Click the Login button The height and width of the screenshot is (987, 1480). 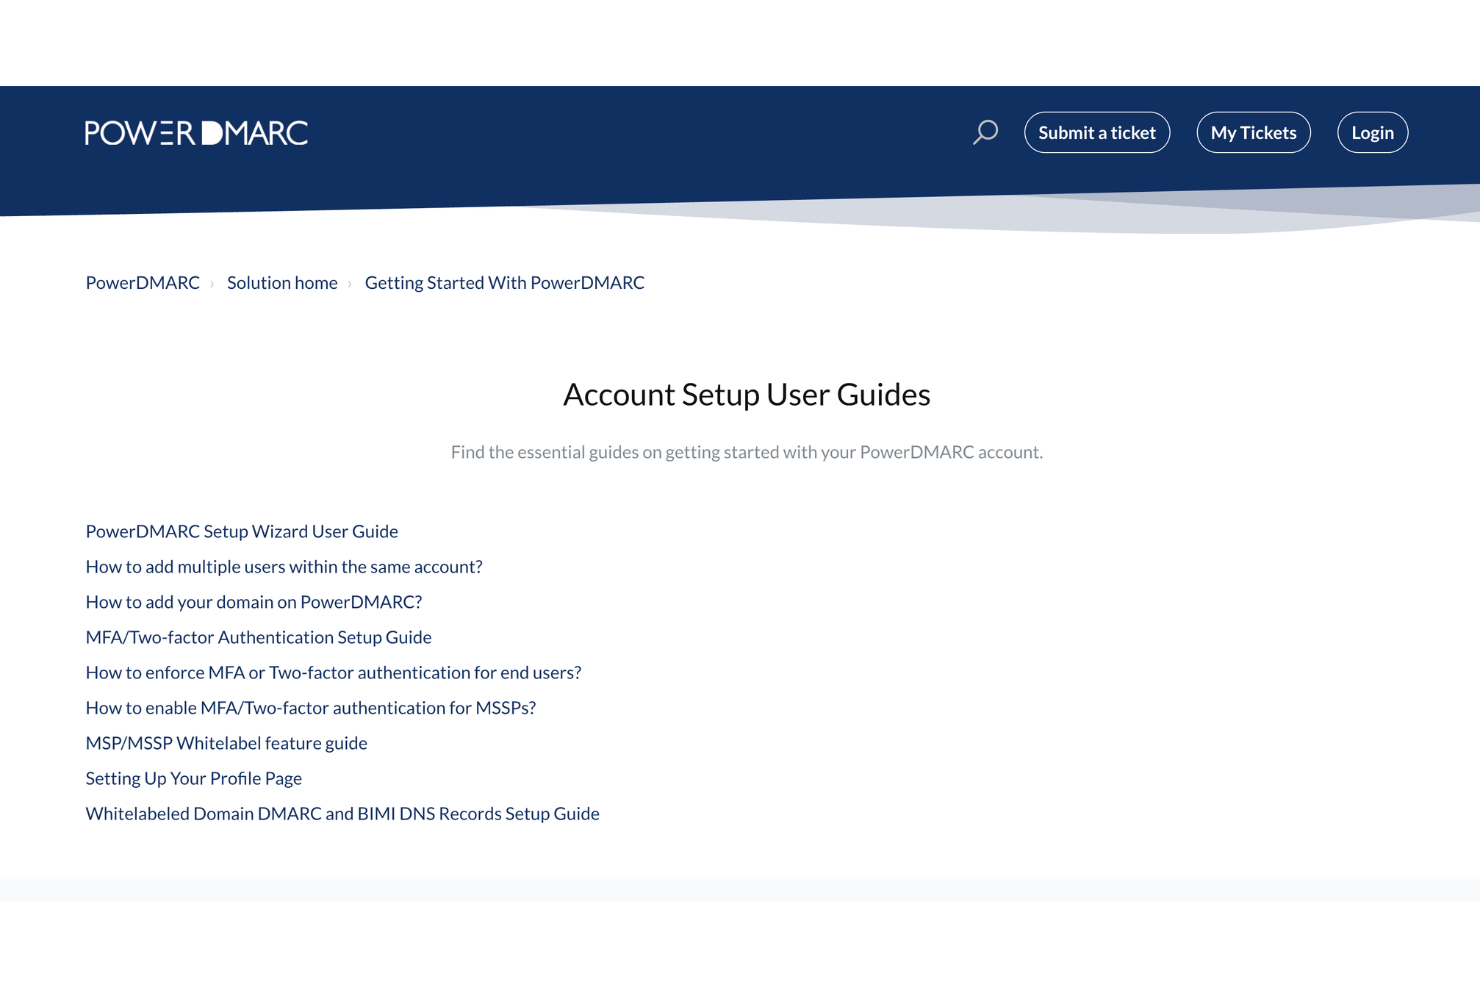[x=1372, y=132]
